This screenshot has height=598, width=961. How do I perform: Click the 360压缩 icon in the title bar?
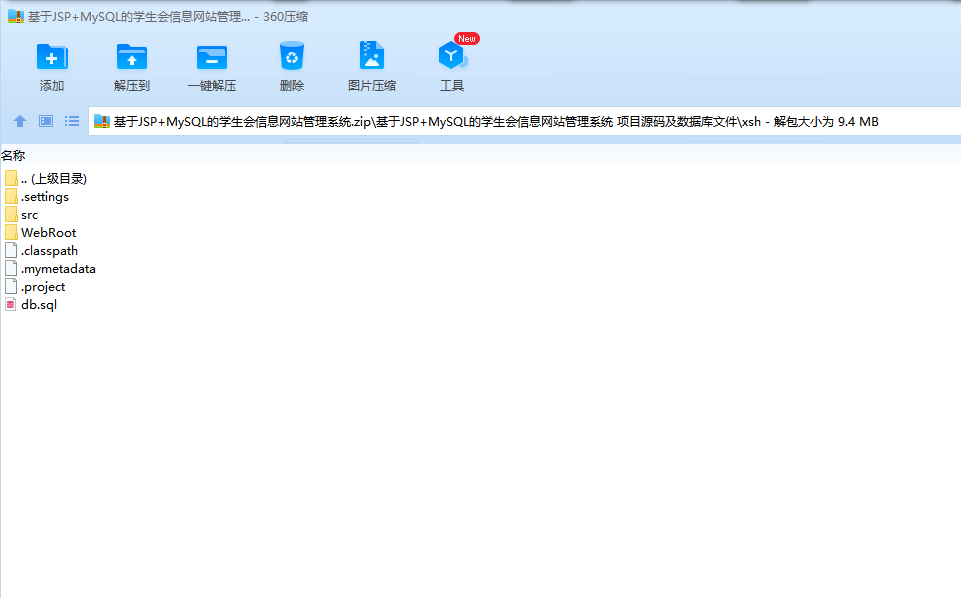coord(16,17)
